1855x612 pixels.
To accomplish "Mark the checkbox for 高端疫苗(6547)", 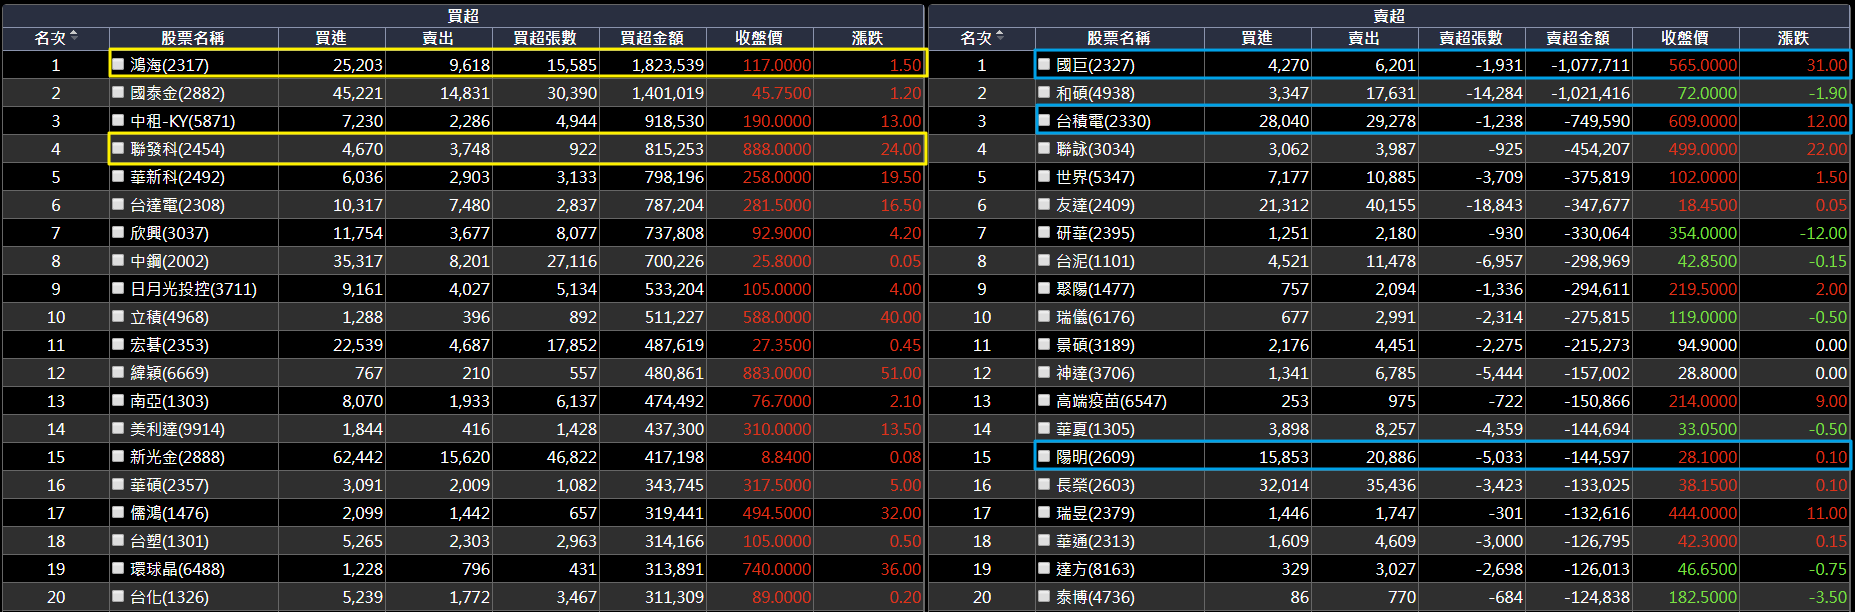I will [1044, 400].
